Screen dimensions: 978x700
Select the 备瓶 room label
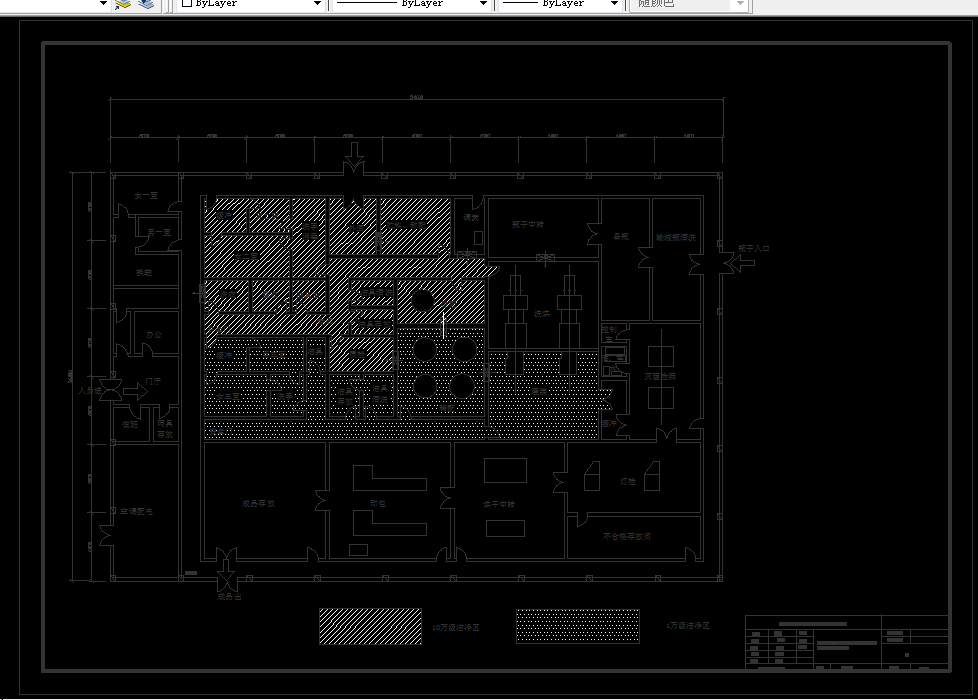[x=621, y=236]
